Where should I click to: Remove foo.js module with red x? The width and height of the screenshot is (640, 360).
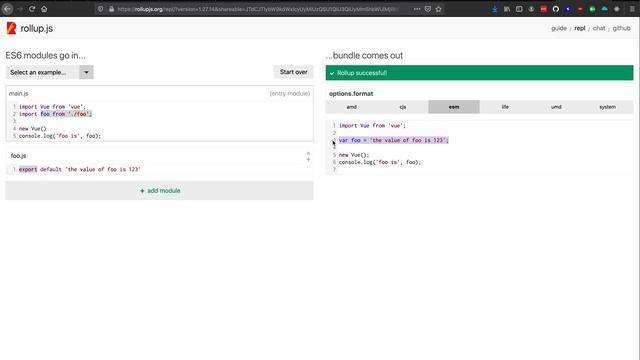click(308, 153)
